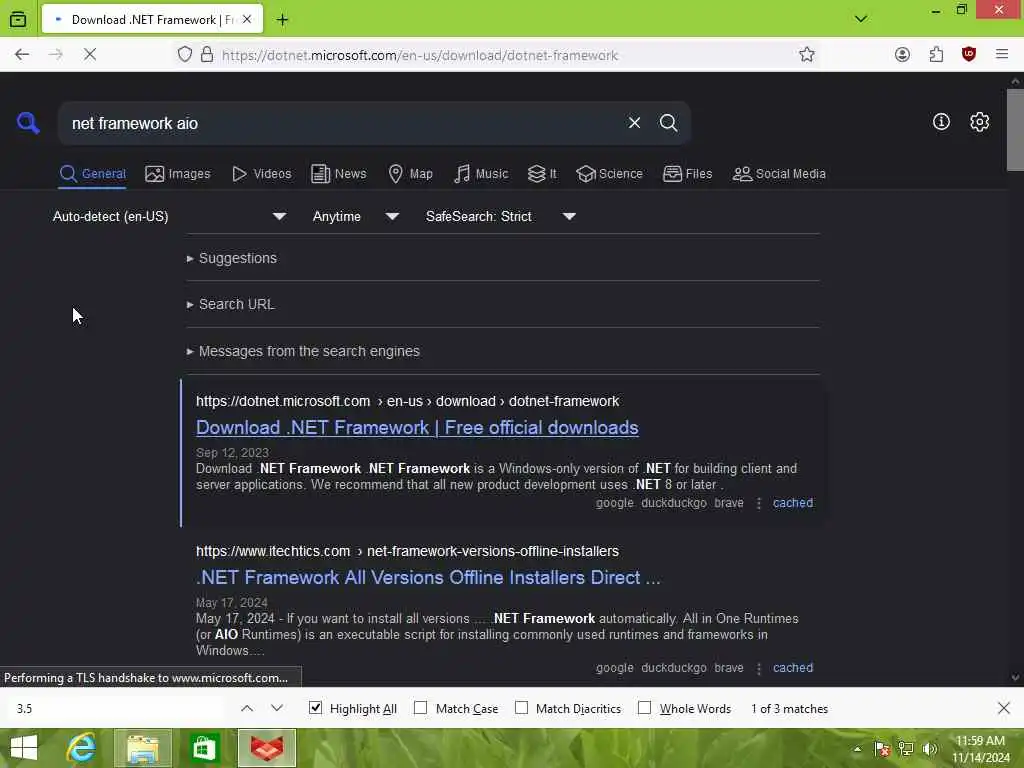
Task: Show hidden tray icons arrow
Action: pos(857,749)
